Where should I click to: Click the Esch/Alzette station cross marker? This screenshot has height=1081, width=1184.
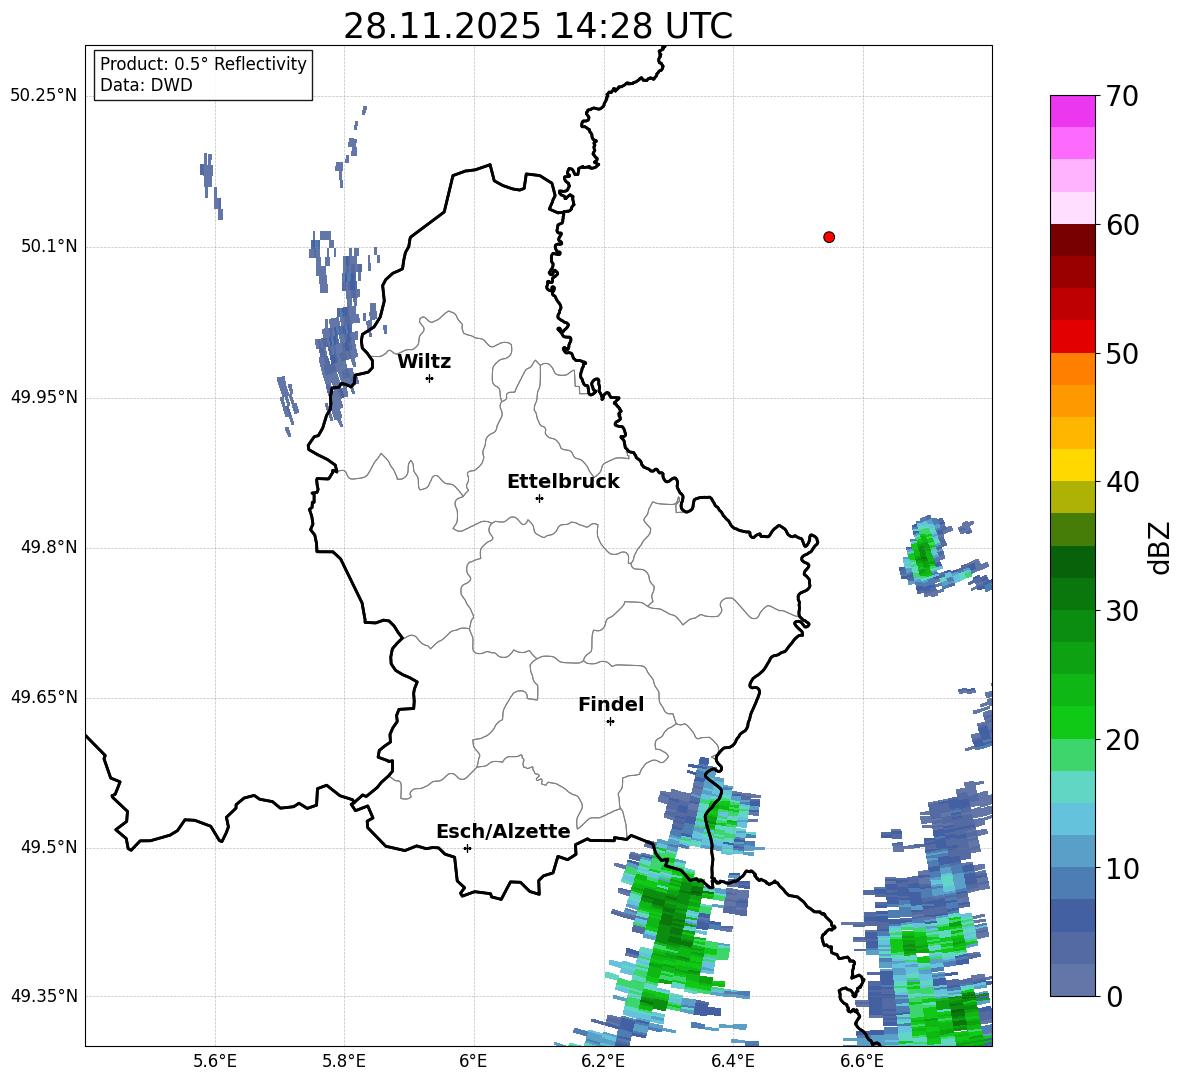coord(467,848)
